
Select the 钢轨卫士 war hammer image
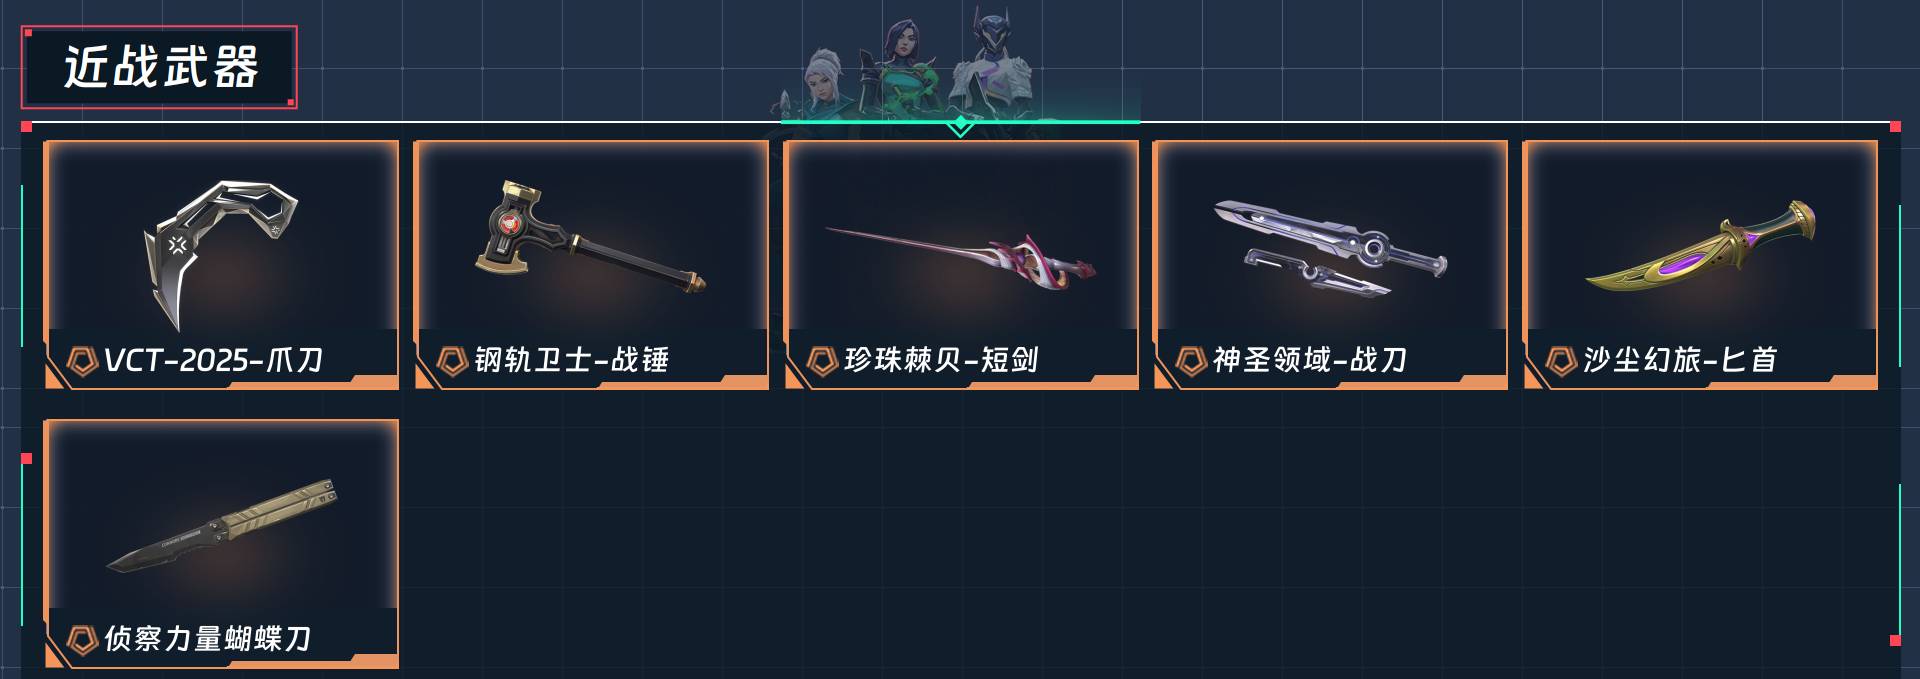tap(591, 239)
